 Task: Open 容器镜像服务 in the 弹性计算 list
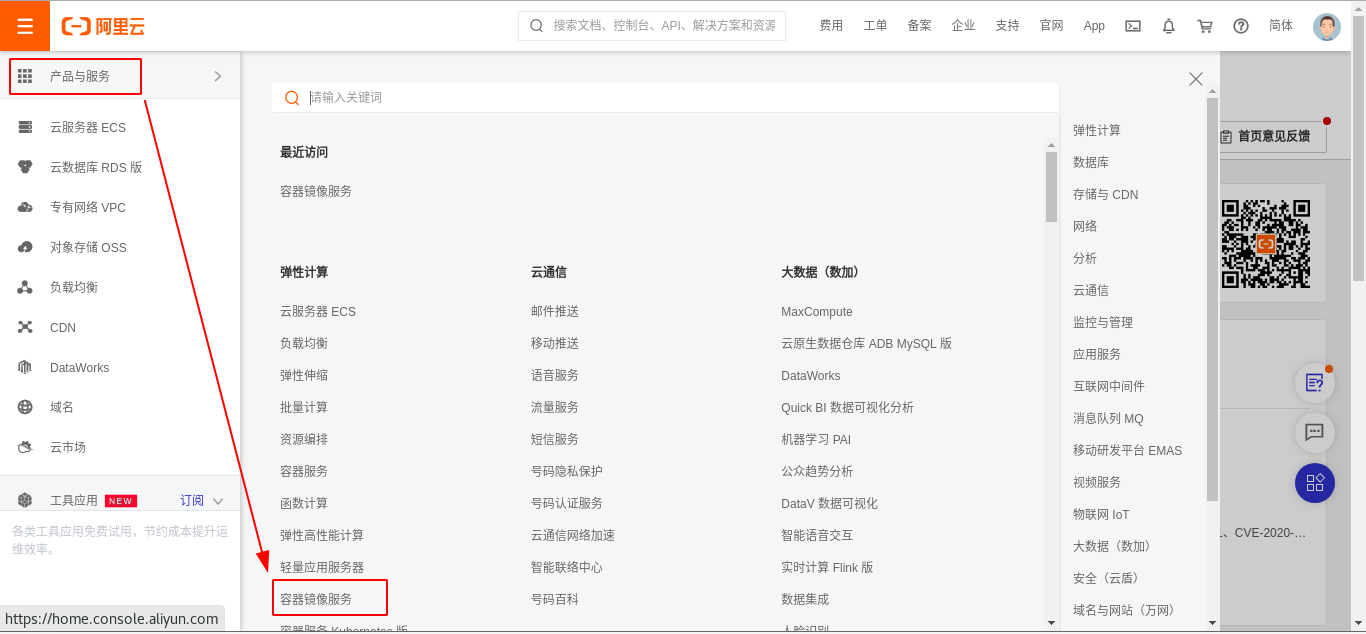point(316,599)
